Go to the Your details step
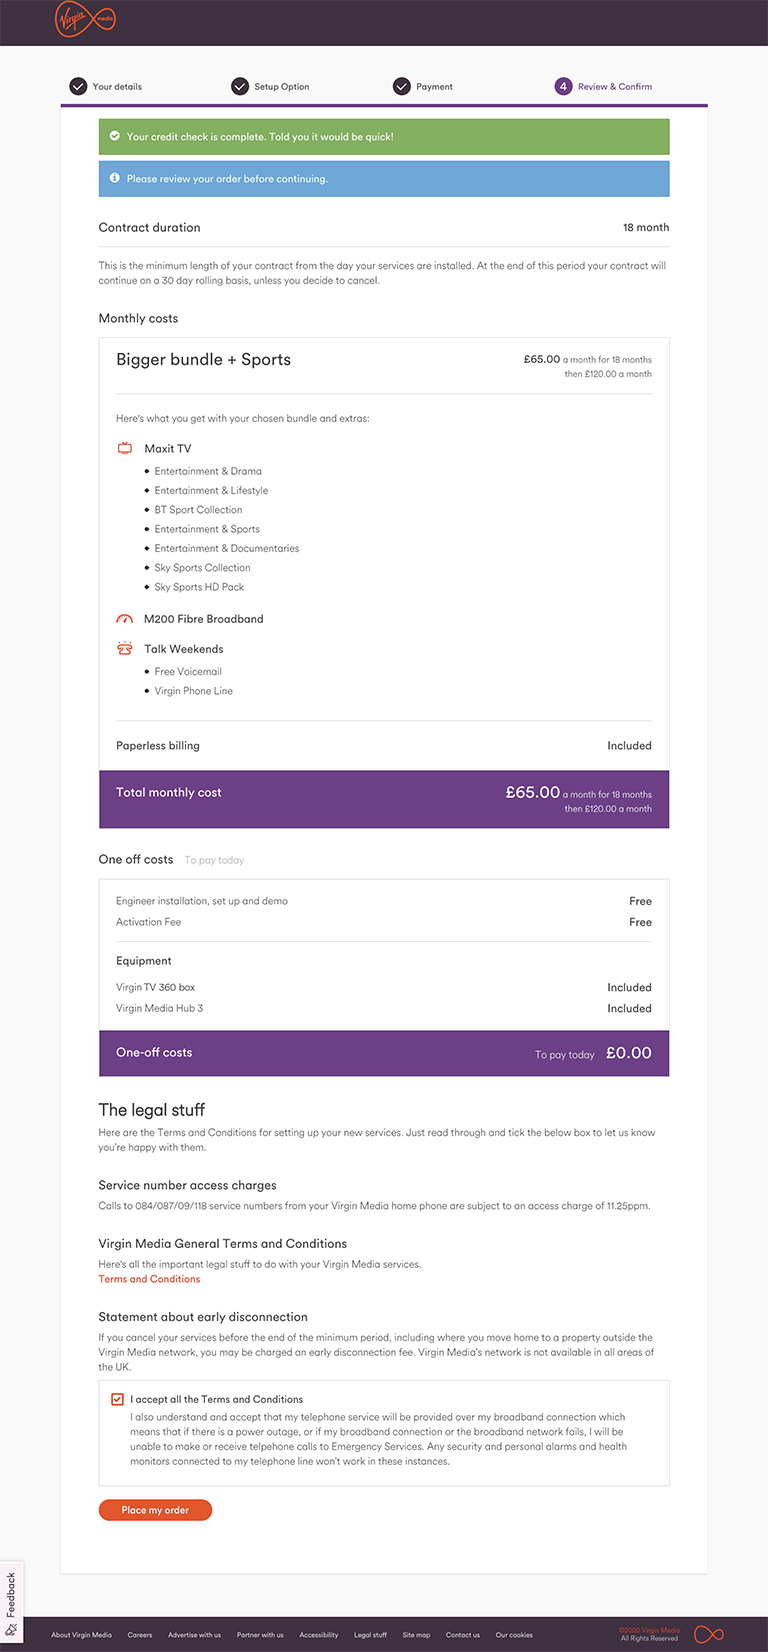 117,87
